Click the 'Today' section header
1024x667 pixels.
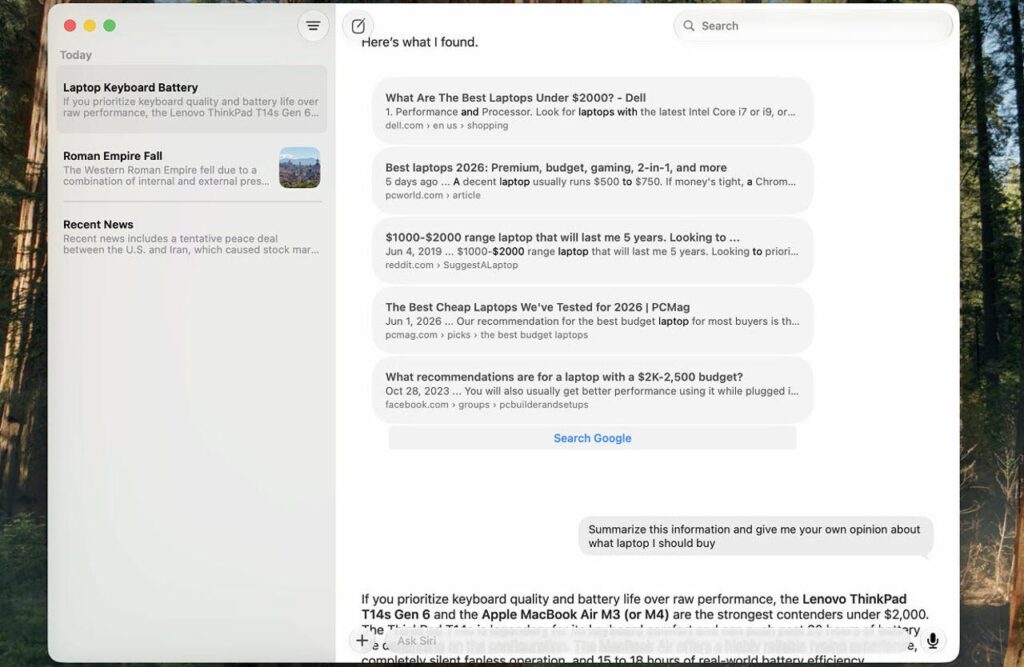76,55
